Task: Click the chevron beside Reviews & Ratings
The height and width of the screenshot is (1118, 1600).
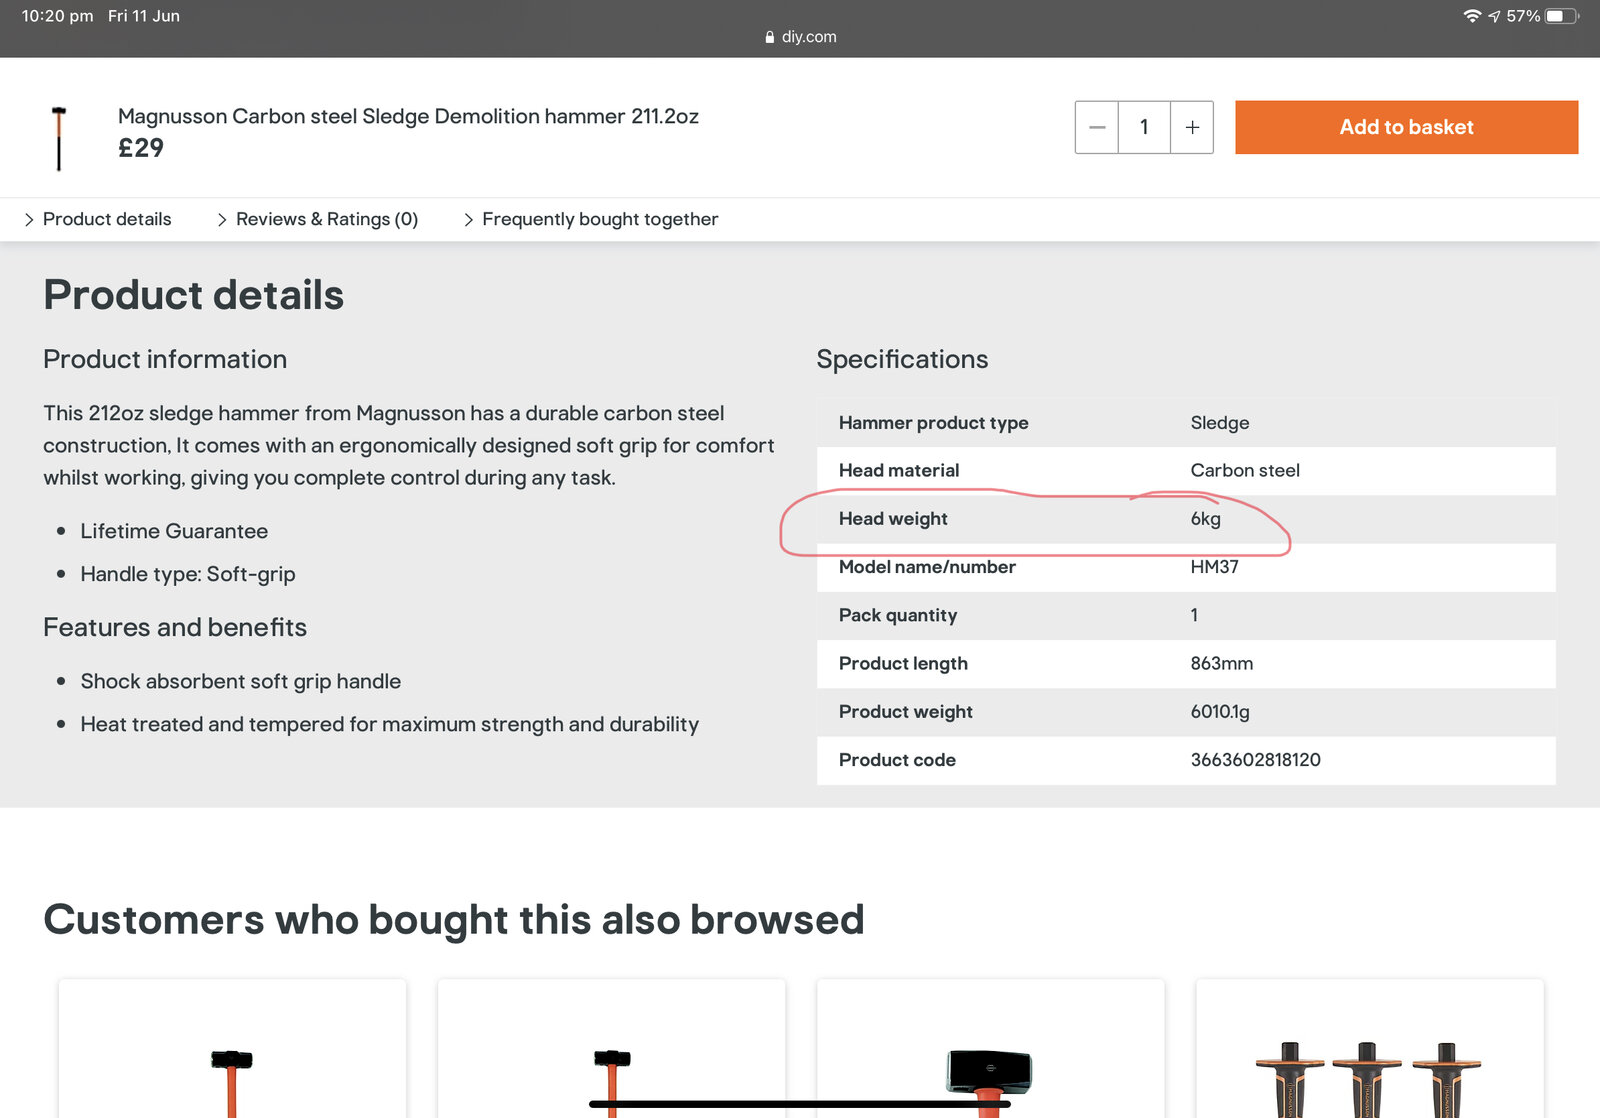Action: 222,220
